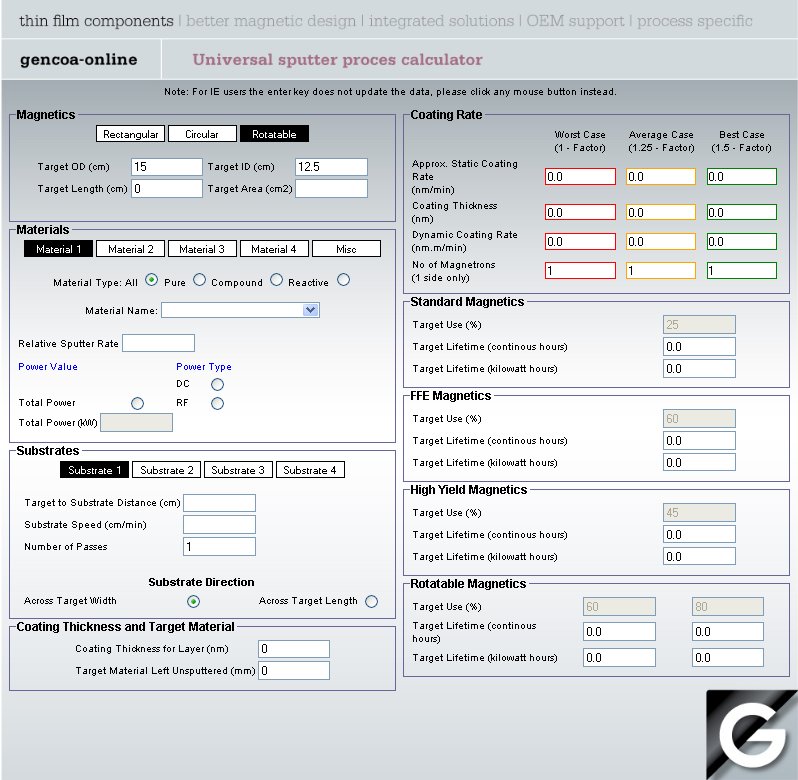
Task: Click the Target Area input field
Action: [x=331, y=189]
